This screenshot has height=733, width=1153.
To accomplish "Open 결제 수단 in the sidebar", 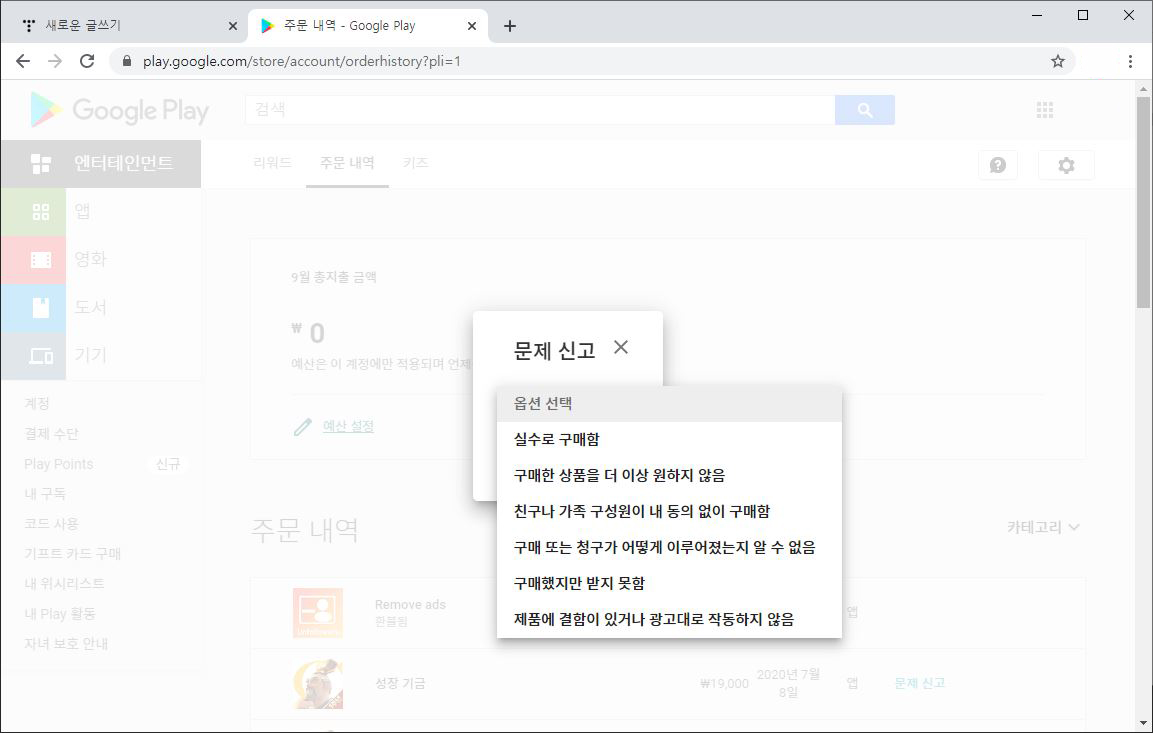I will [x=51, y=434].
